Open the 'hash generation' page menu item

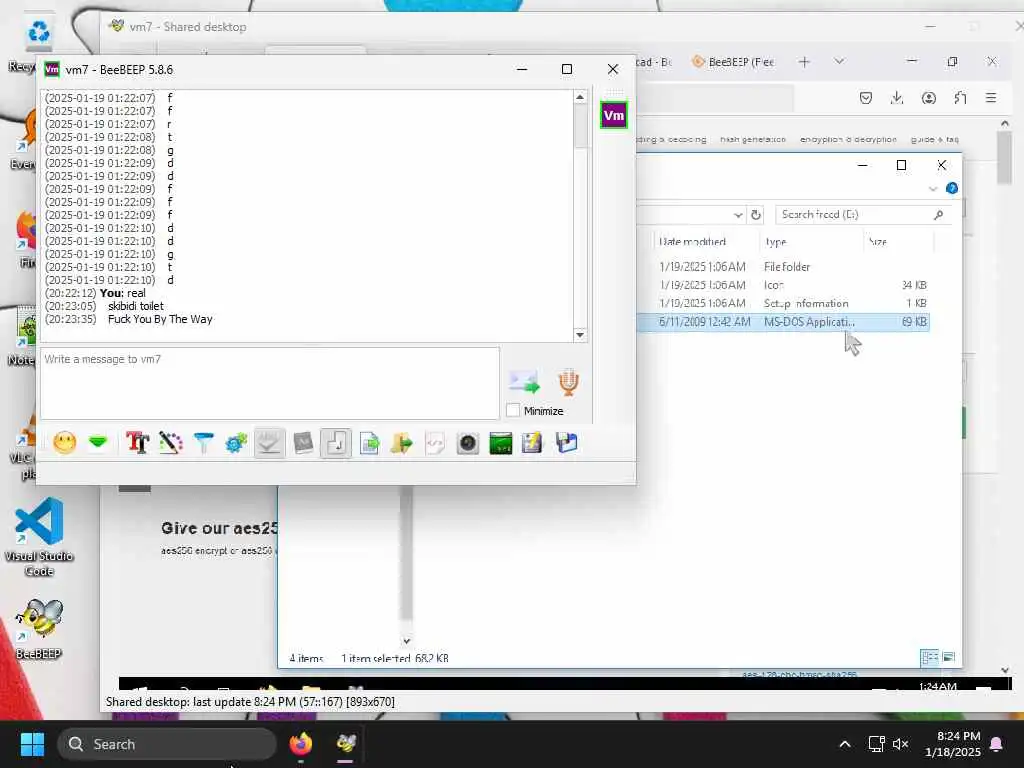[x=752, y=140]
